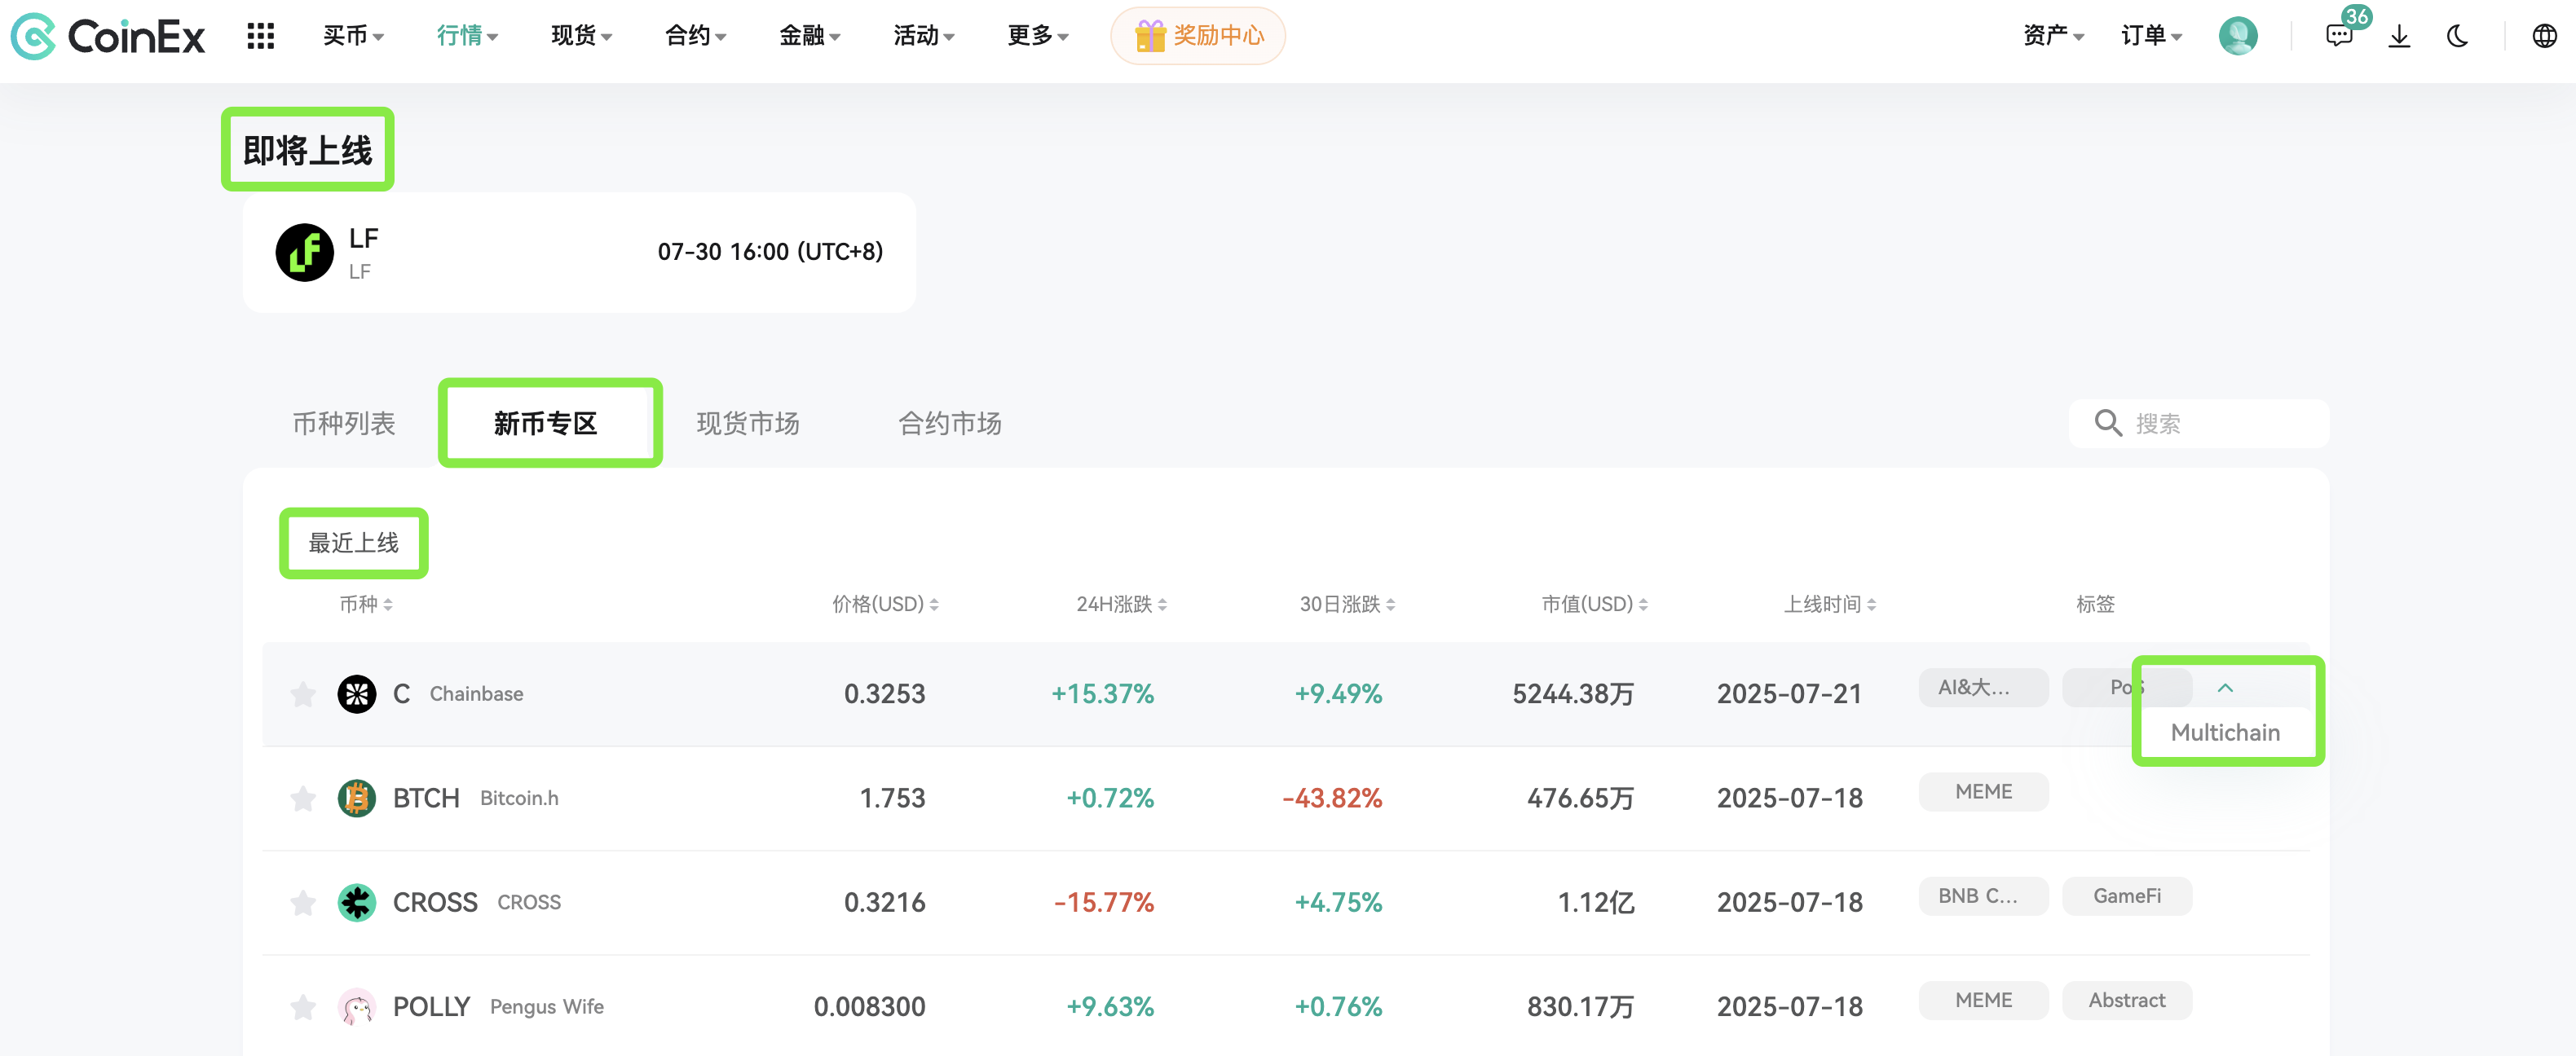Viewport: 2576px width, 1056px height.
Task: Open the 行情 dropdown menu
Action: click(x=467, y=36)
